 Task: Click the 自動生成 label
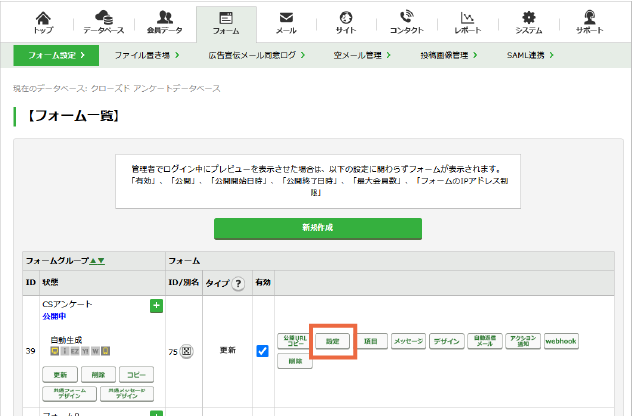tap(66, 340)
